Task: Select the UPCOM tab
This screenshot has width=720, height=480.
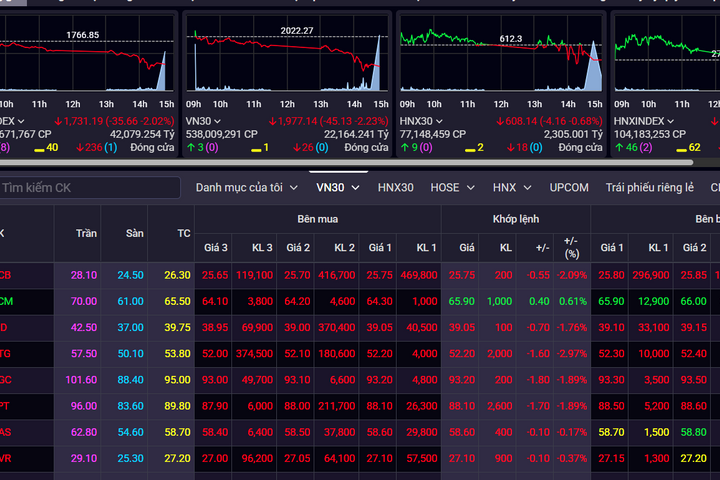Action: [569, 187]
